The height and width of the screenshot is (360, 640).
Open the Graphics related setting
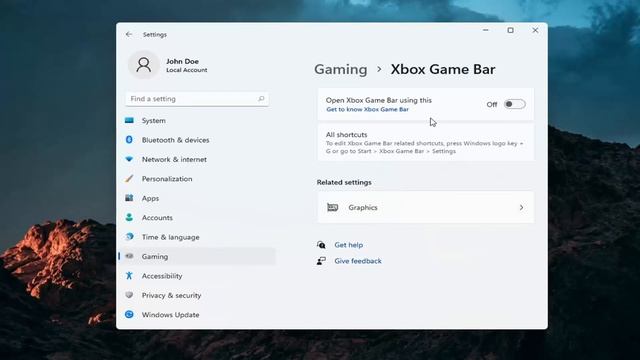pyautogui.click(x=426, y=208)
